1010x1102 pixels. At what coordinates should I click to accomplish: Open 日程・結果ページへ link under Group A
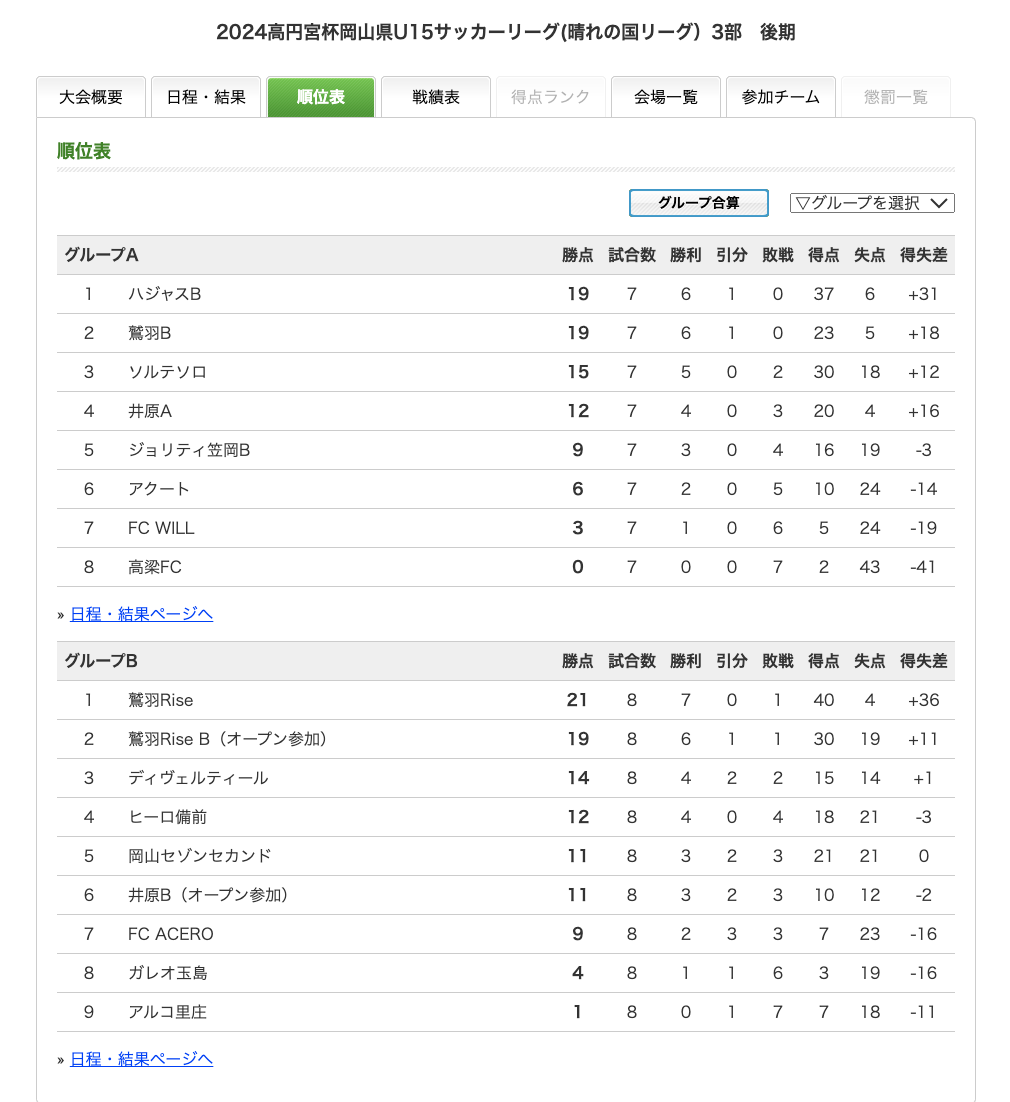point(141,614)
